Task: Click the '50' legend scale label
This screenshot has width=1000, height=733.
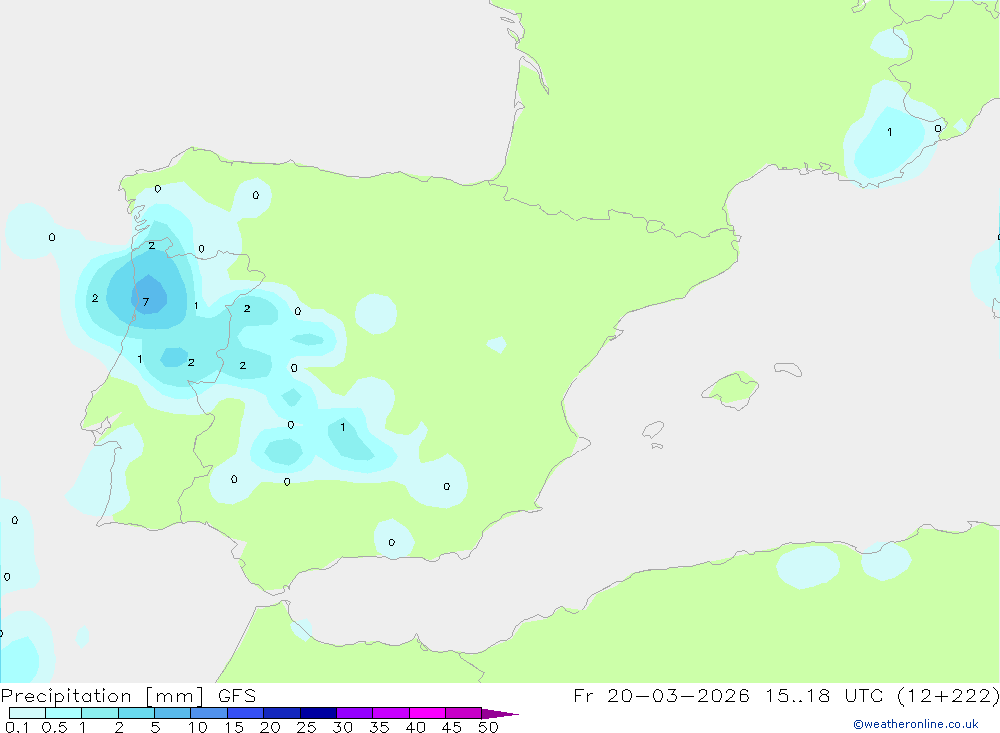Action: [488, 727]
